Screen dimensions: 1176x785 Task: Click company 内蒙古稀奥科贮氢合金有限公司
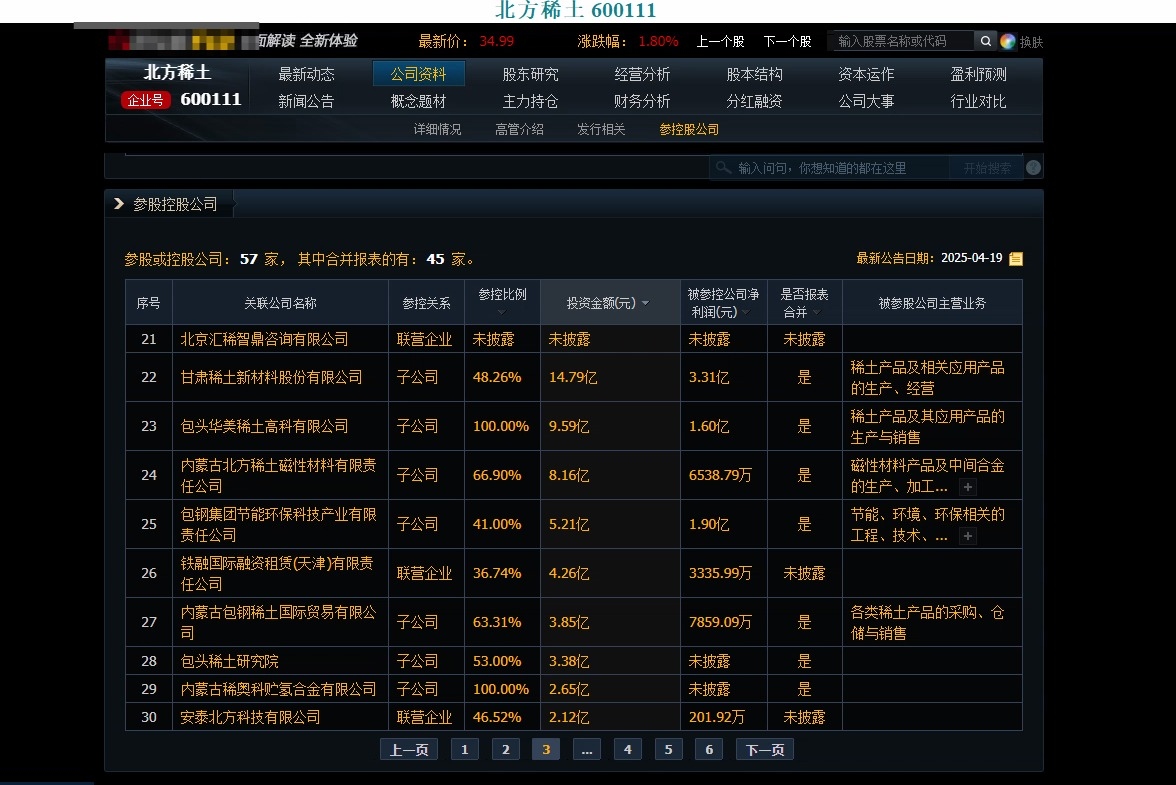click(x=278, y=689)
